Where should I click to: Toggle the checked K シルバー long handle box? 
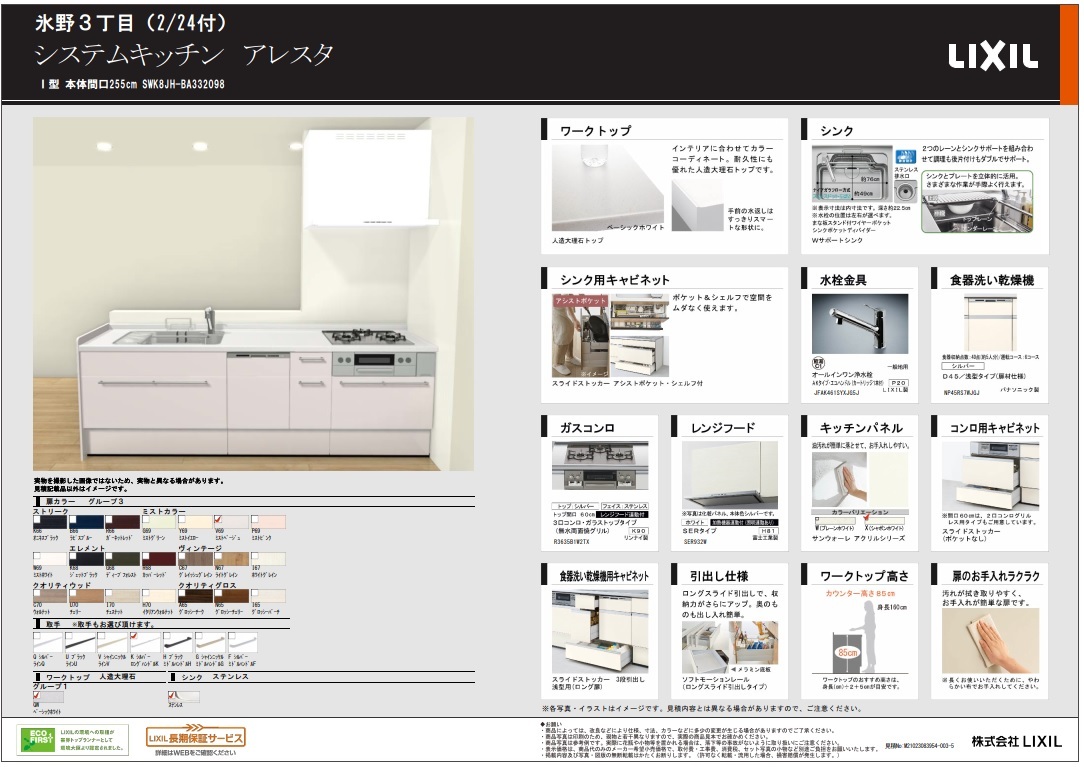click(x=133, y=635)
